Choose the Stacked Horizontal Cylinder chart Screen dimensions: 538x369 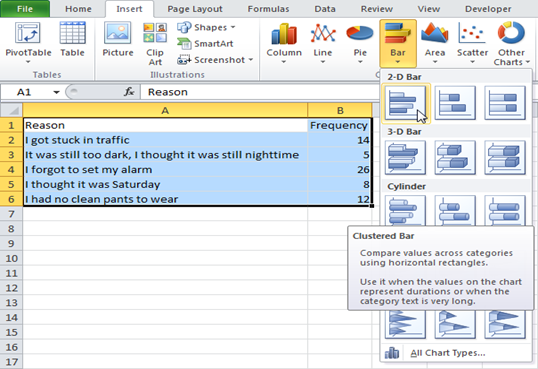[x=455, y=210]
